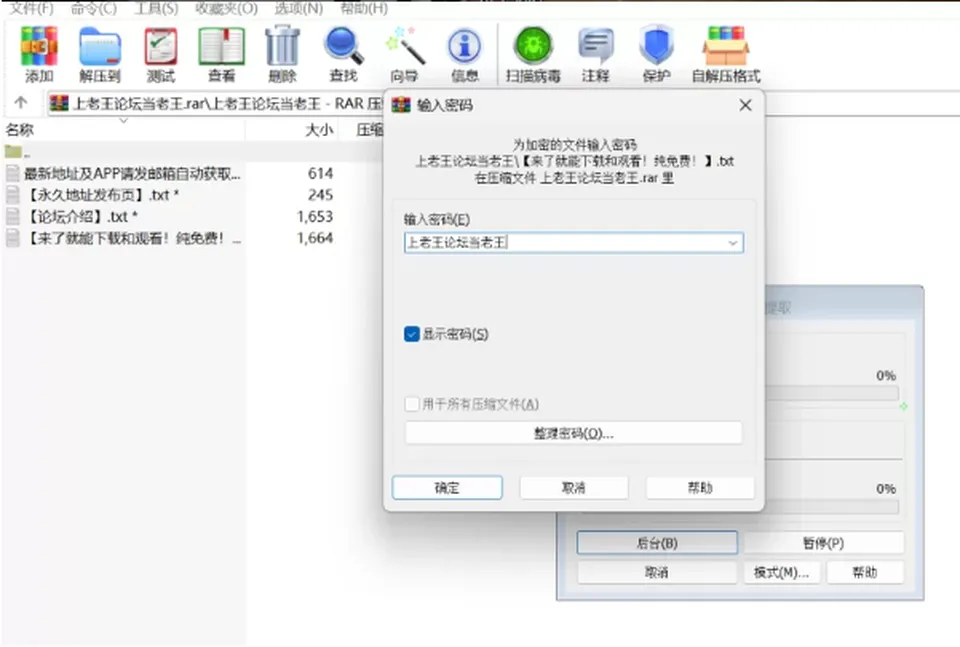Click 取消 in the password dialog

coord(574,488)
